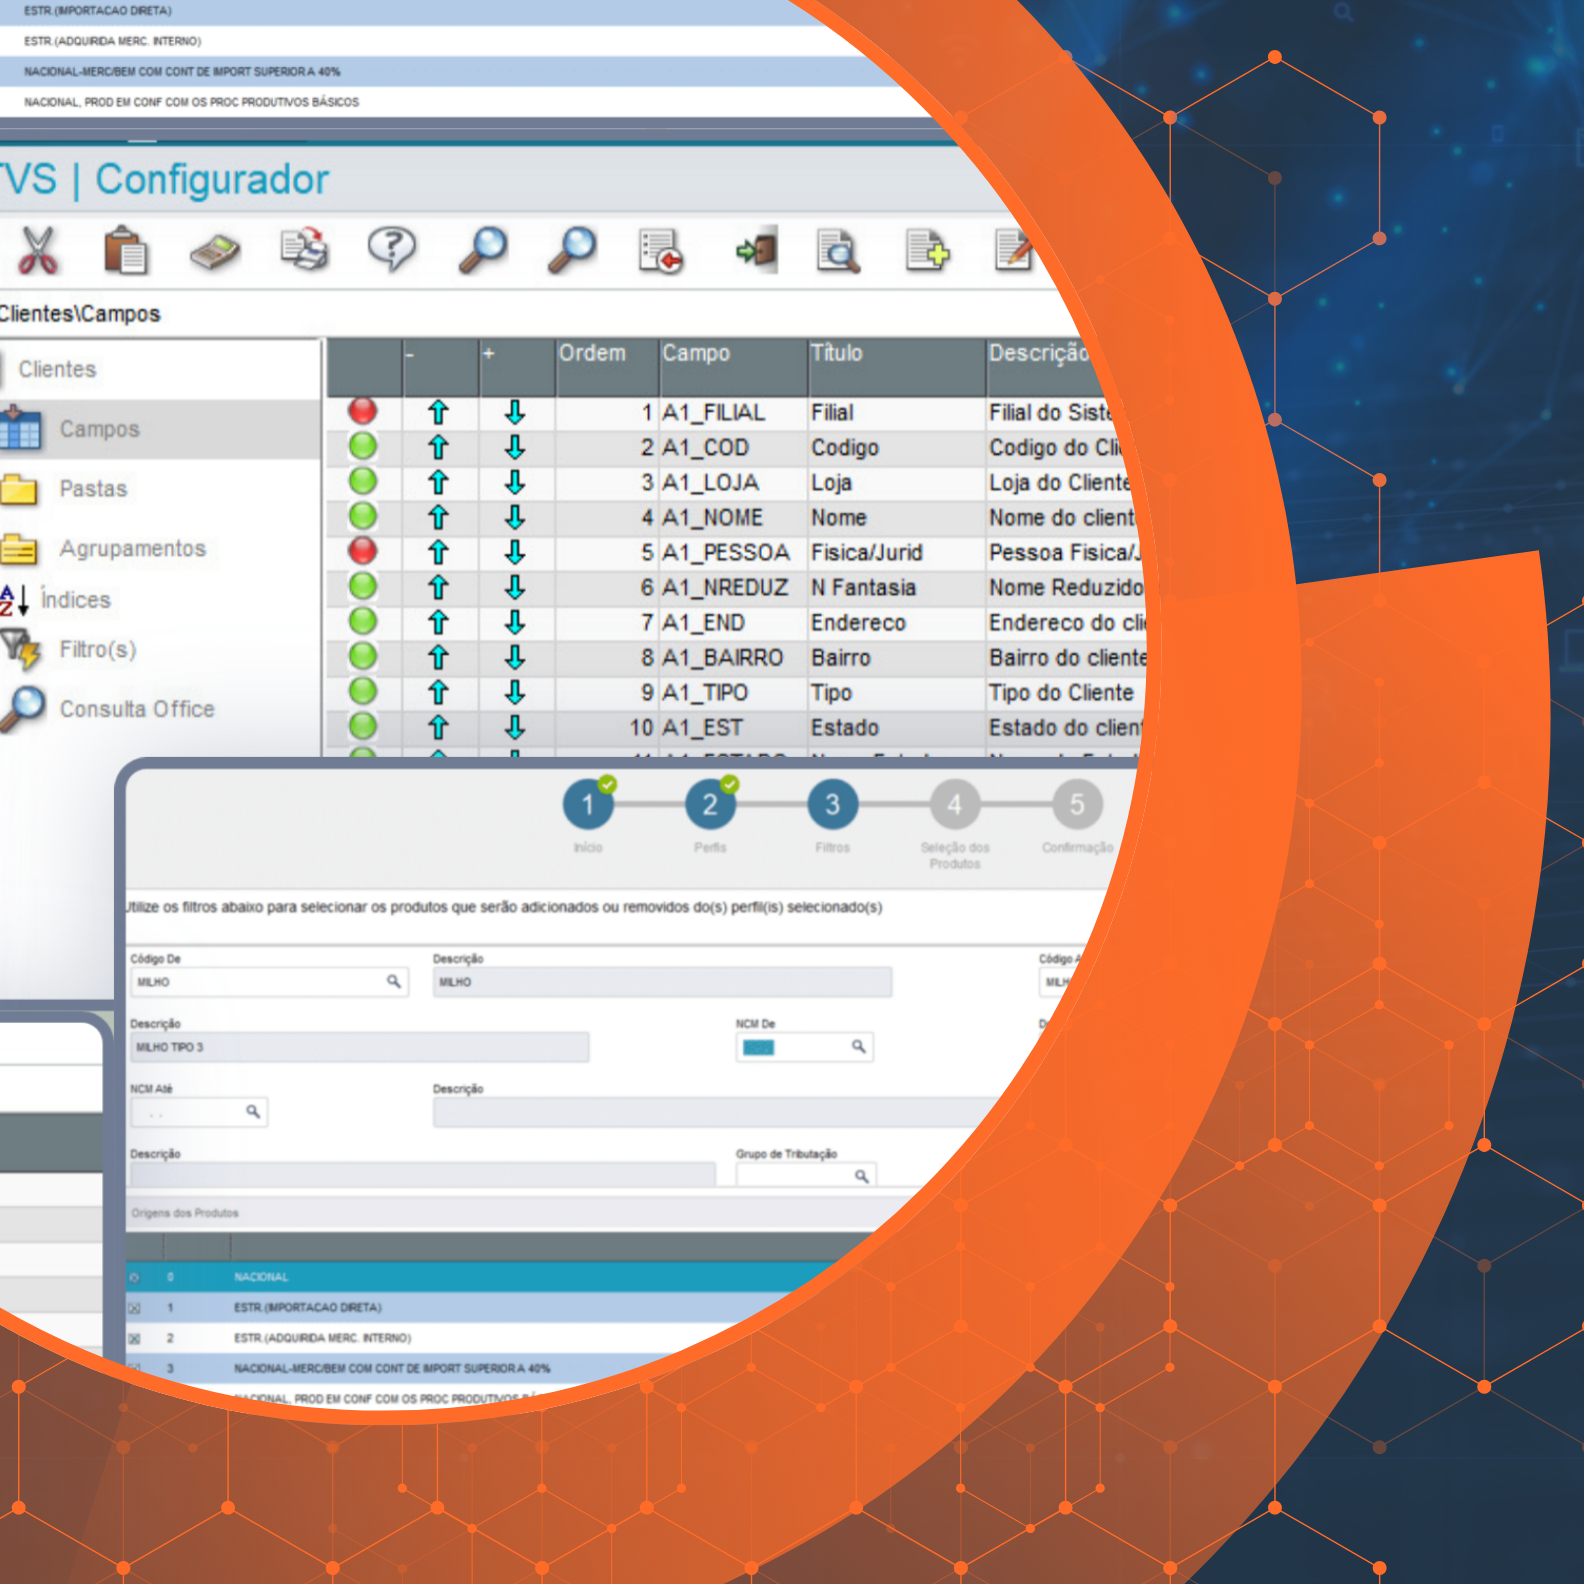Click the clipboard Paste icon
Image resolution: width=1584 pixels, height=1584 pixels.
coord(126,250)
